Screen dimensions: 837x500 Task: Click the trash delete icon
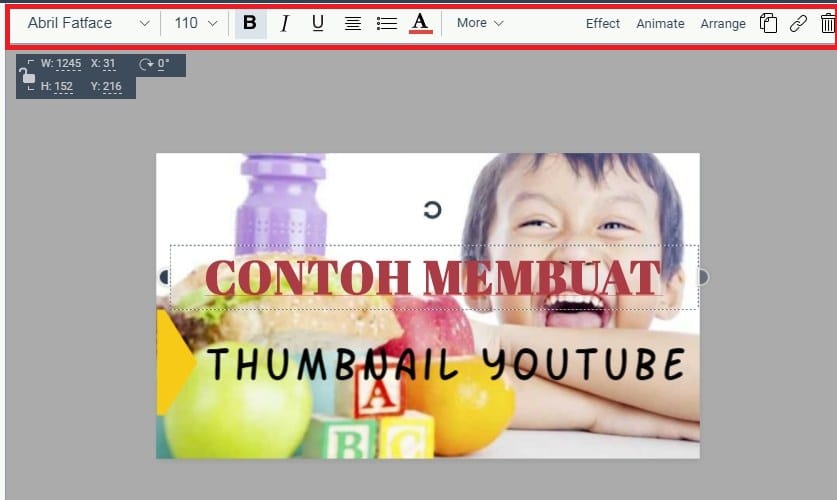pyautogui.click(x=828, y=23)
